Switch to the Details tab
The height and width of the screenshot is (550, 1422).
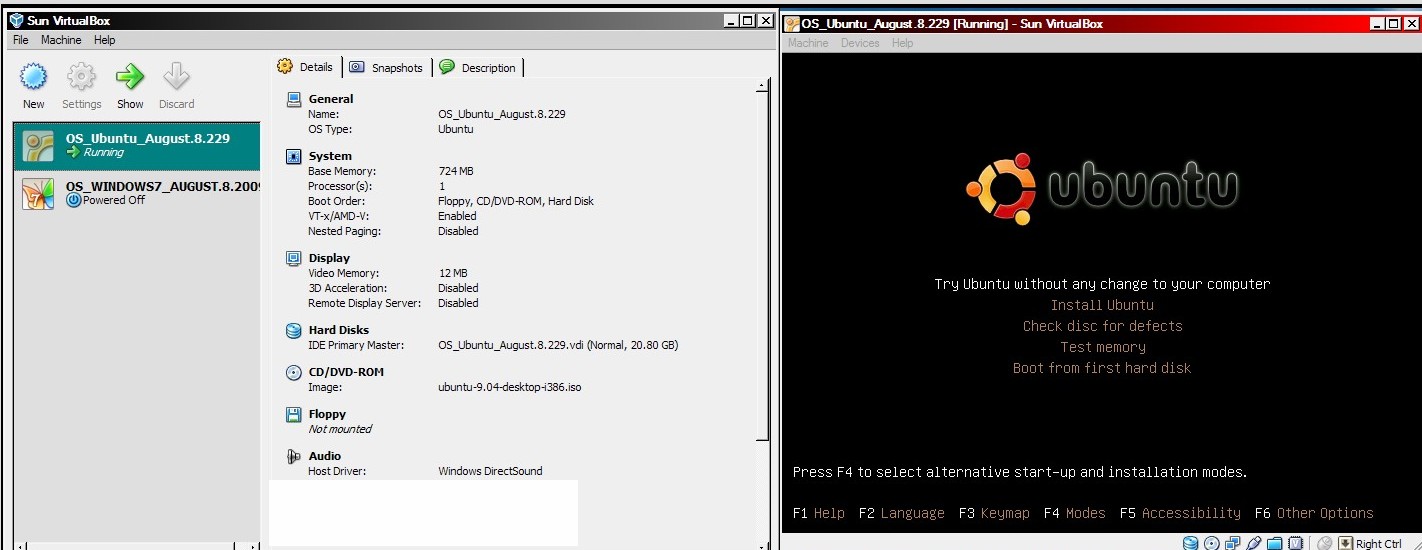click(306, 67)
